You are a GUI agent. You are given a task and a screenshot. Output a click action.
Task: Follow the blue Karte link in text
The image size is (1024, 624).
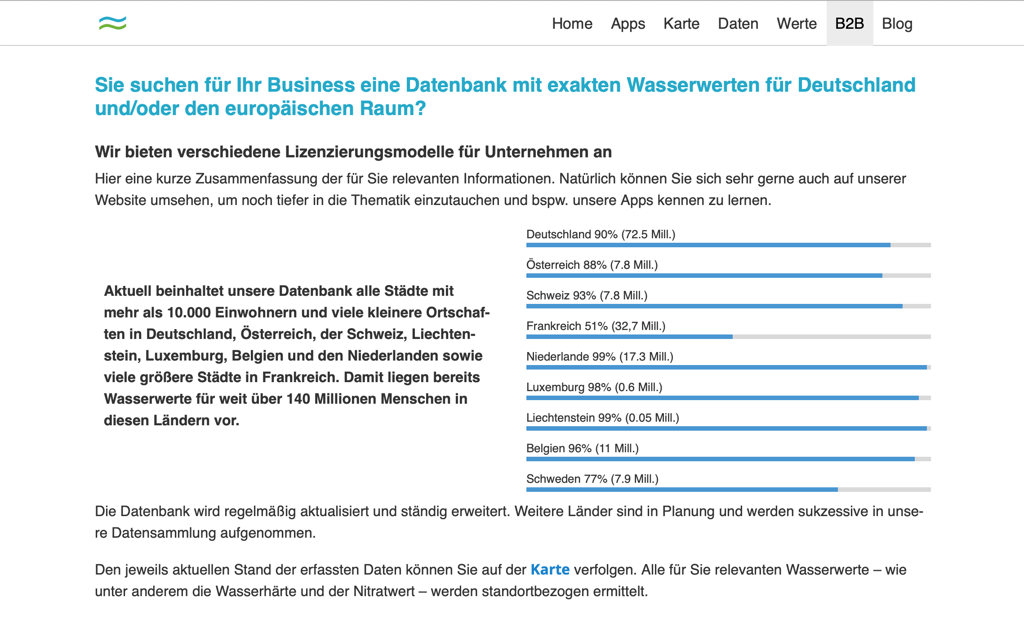550,570
